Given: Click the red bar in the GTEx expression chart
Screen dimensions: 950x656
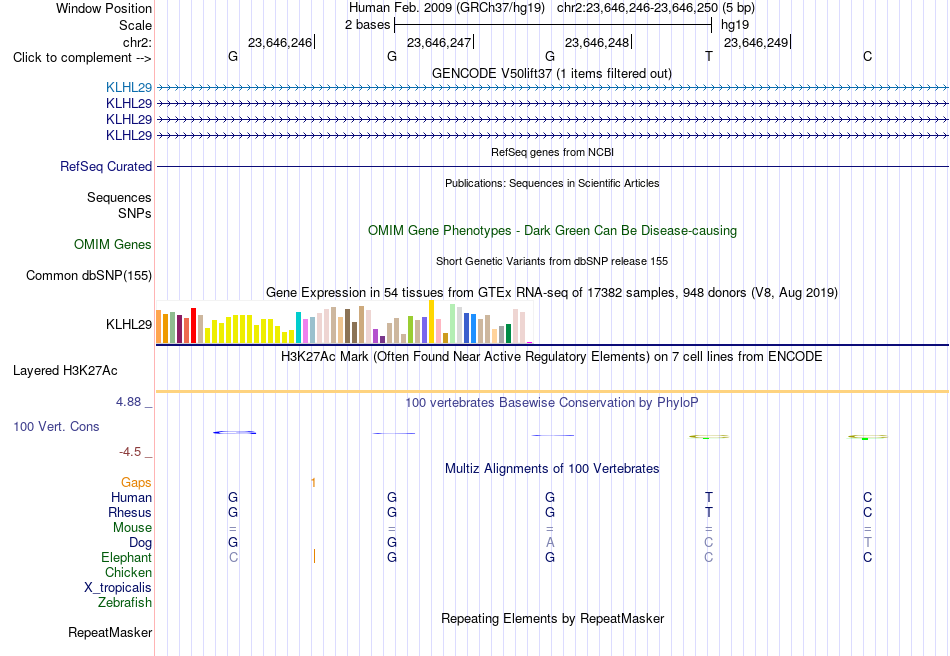Looking at the screenshot, I should pos(193,326).
